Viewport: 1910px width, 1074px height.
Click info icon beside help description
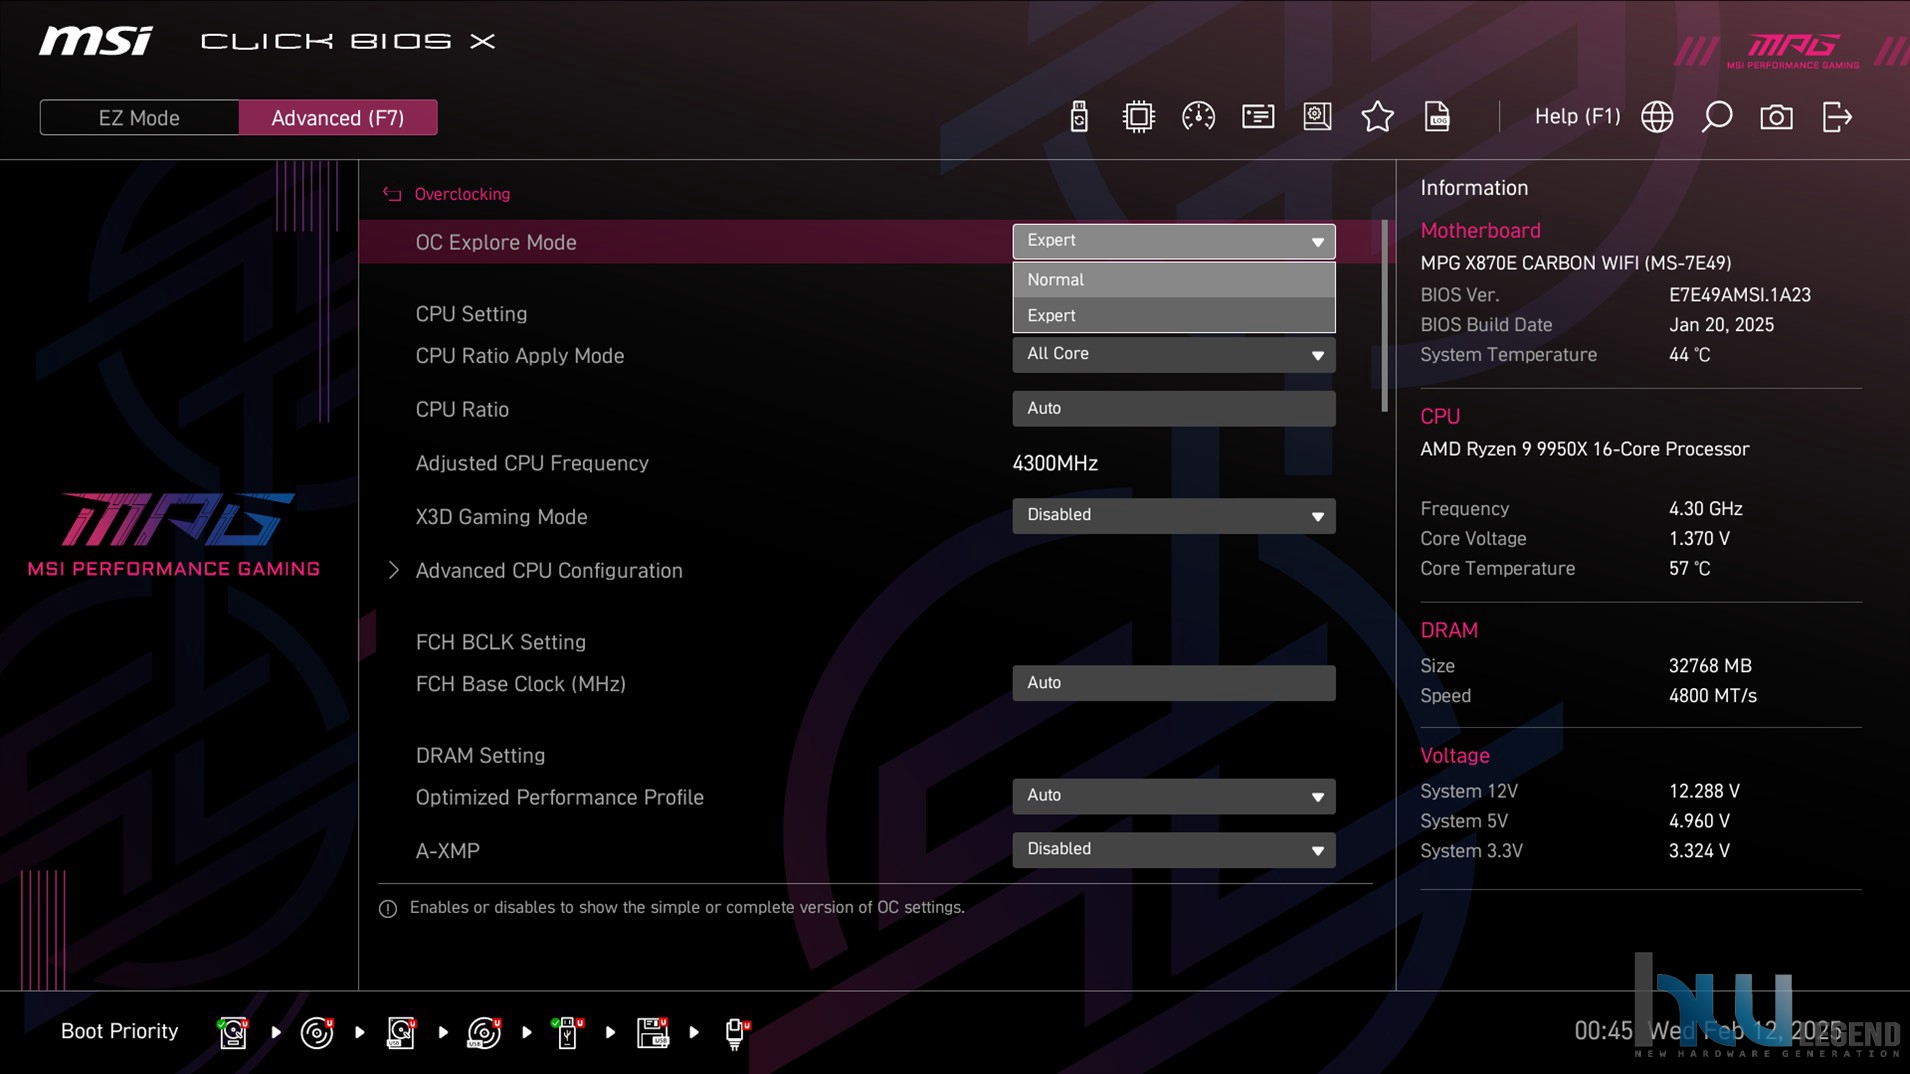(x=388, y=908)
